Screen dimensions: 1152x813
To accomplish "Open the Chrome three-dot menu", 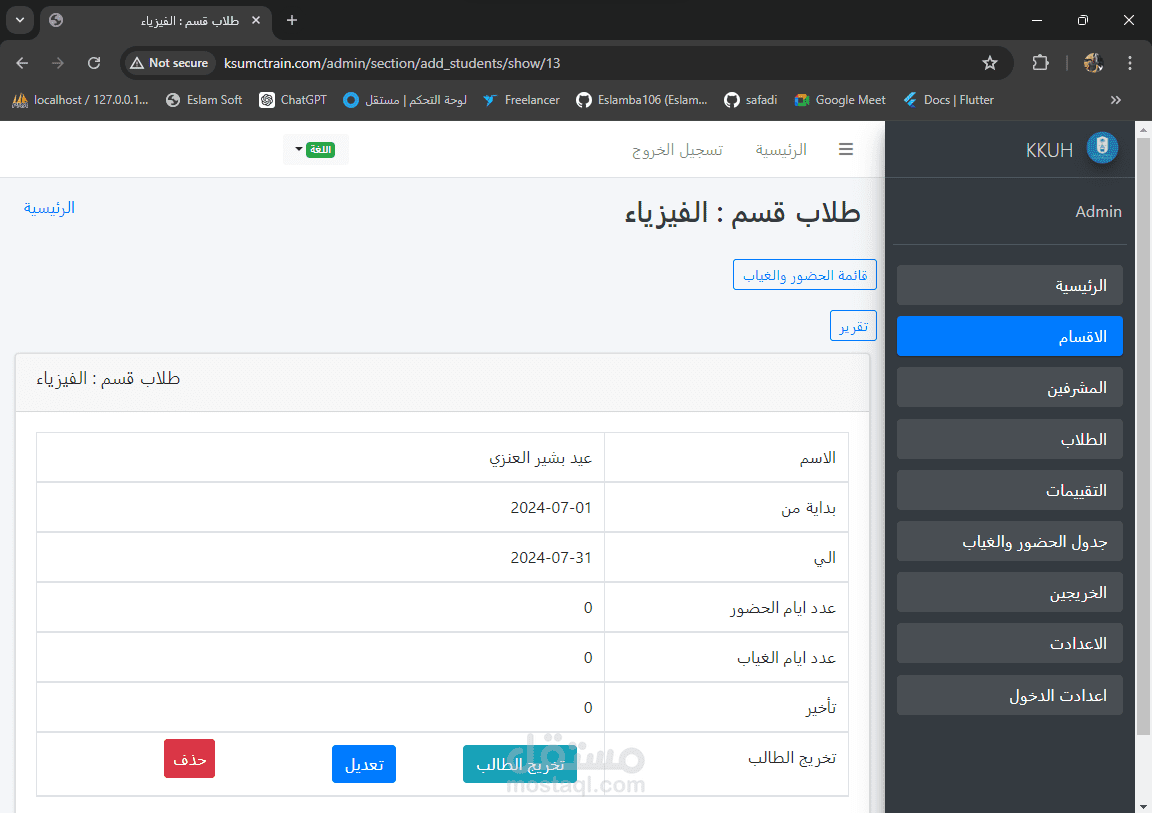I will click(x=1130, y=63).
